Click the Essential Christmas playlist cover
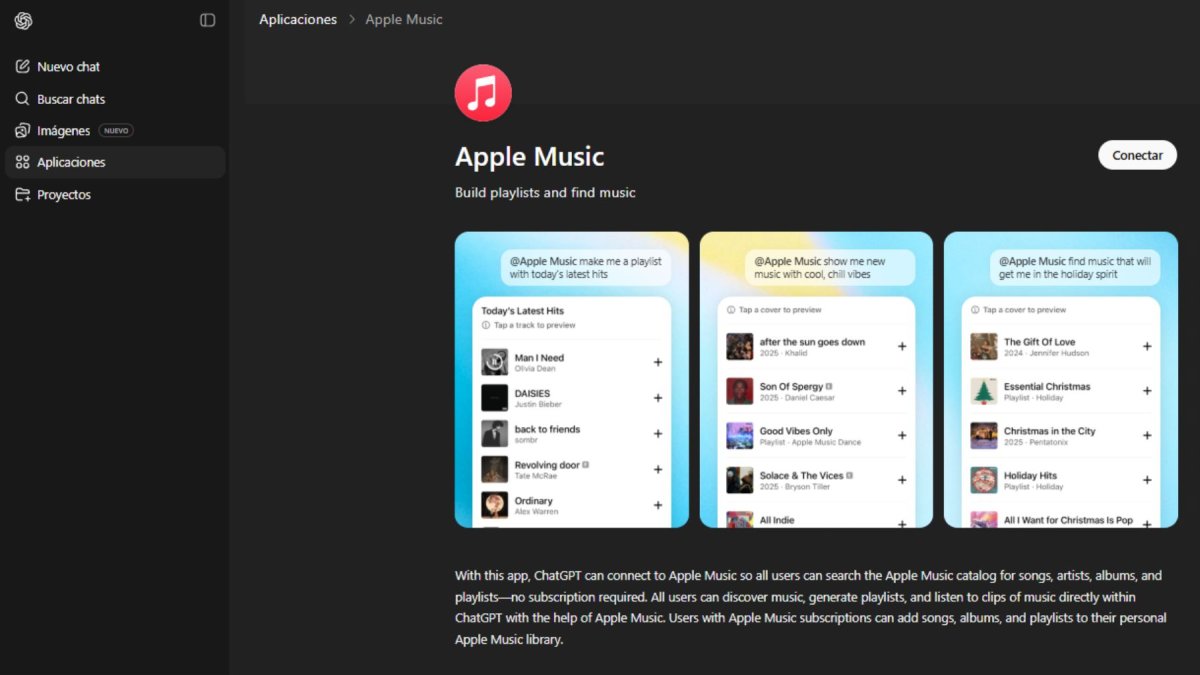The width and height of the screenshot is (1200, 675). click(x=984, y=391)
